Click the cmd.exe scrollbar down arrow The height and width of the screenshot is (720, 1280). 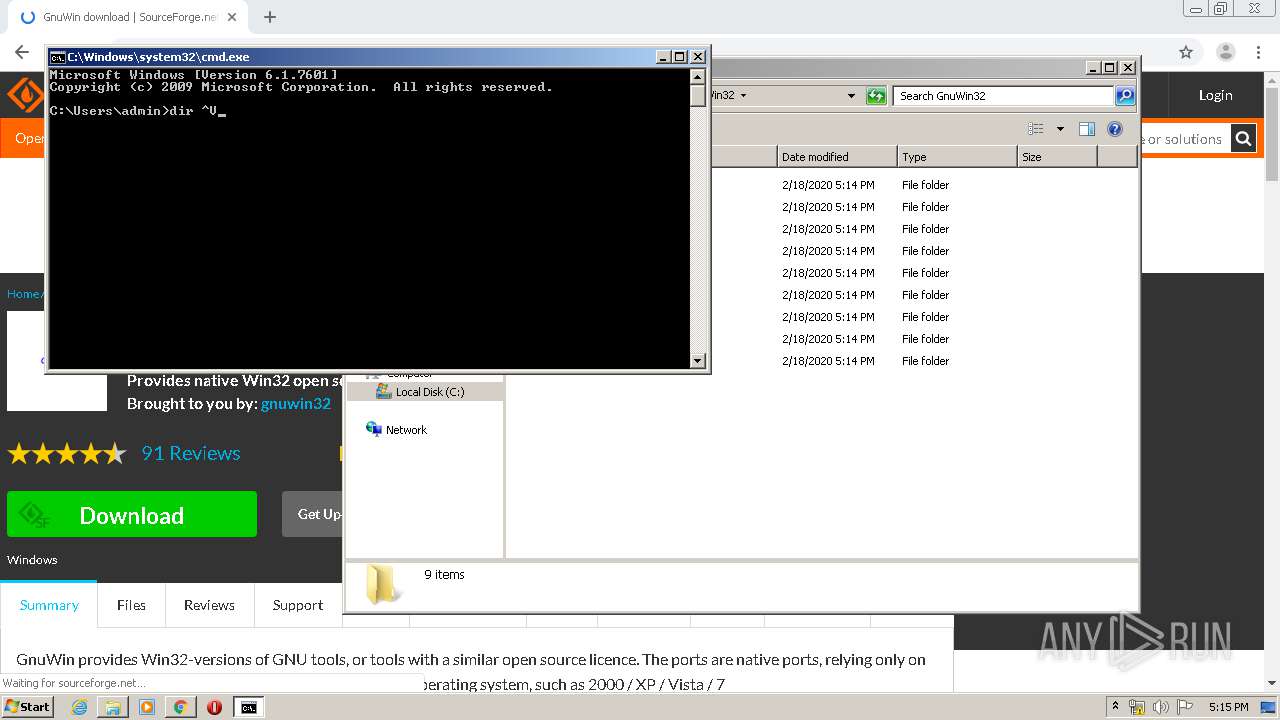(698, 360)
